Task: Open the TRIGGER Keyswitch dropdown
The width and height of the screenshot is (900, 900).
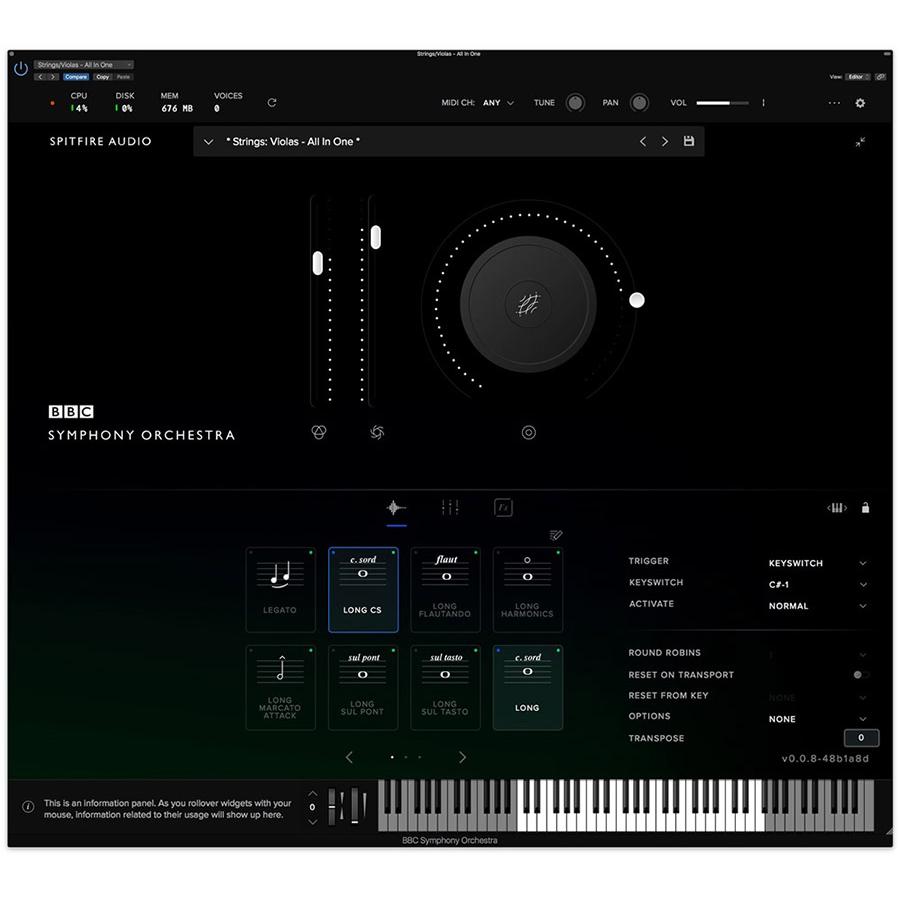Action: (x=817, y=563)
